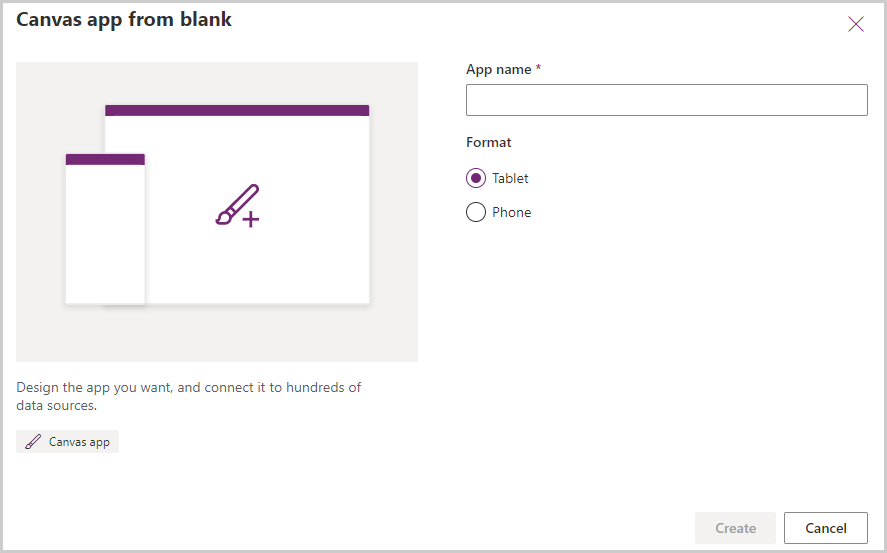Select the Tablet format radio button
887x553 pixels.
(x=476, y=178)
